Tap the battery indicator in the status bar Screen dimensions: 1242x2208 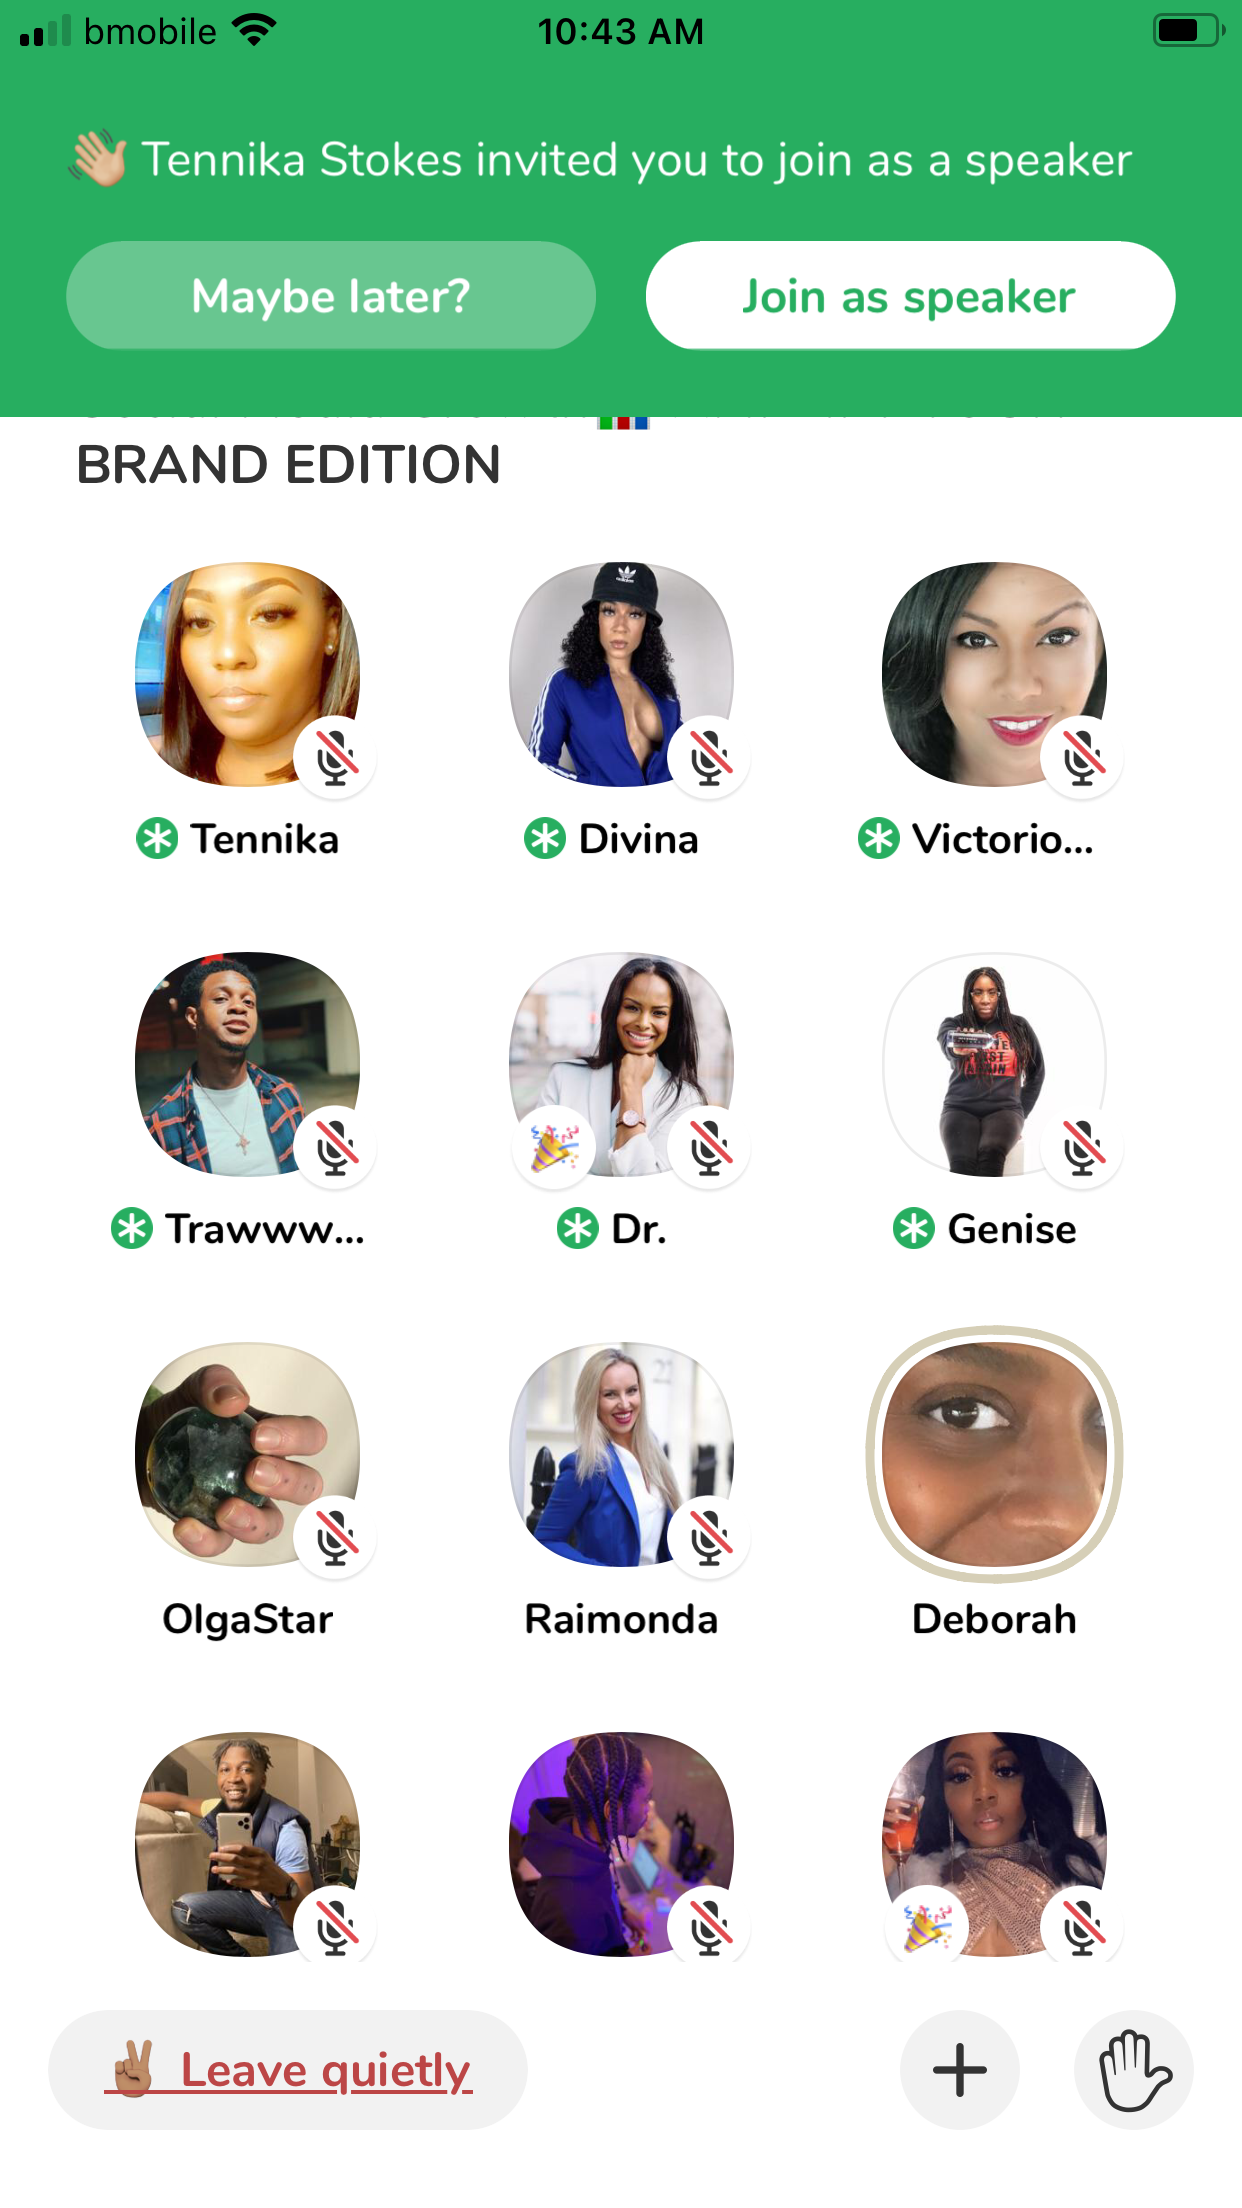tap(1189, 31)
